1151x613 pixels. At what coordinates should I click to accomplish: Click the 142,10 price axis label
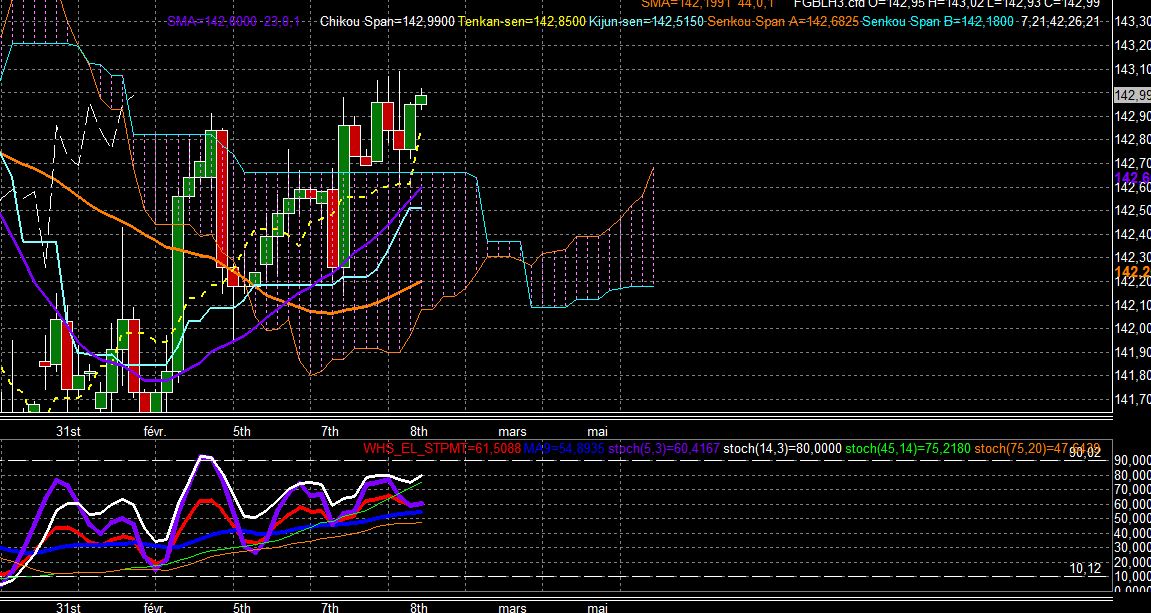tap(1133, 305)
